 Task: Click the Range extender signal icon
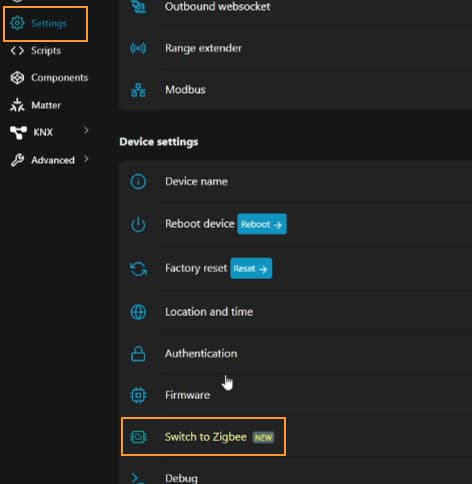click(138, 48)
